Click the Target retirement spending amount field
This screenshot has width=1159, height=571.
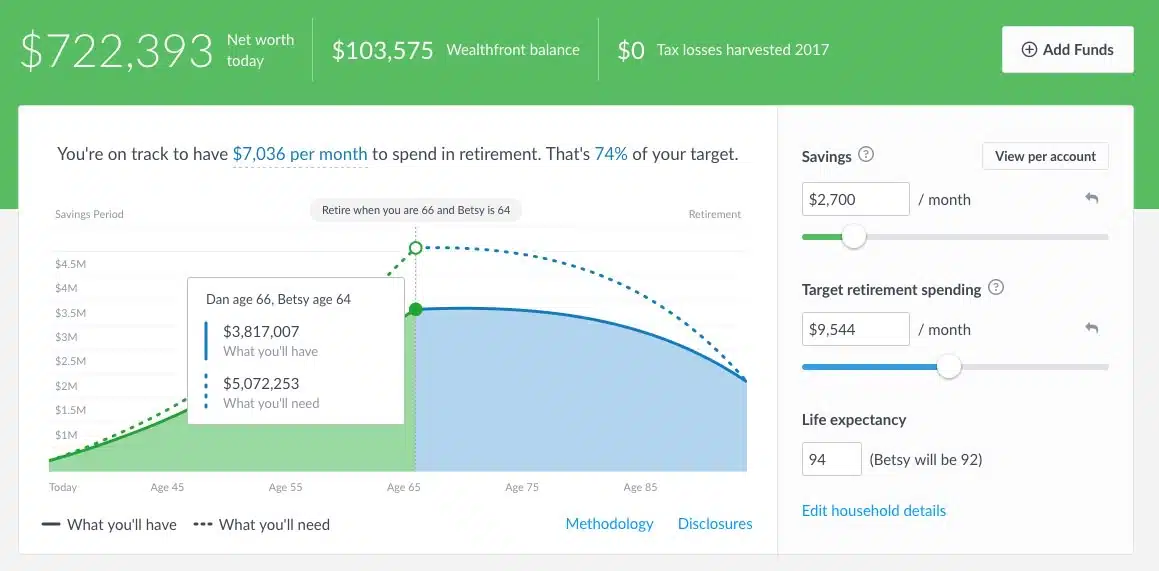(855, 329)
